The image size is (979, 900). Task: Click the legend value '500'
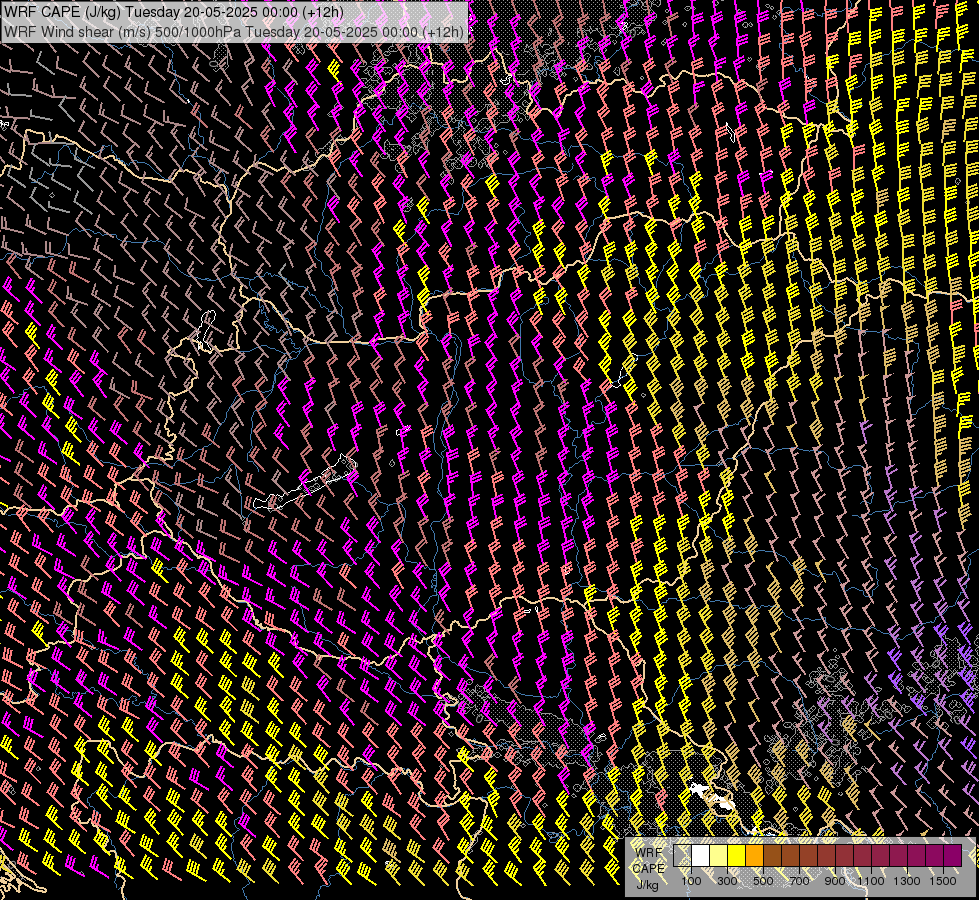[x=763, y=881]
